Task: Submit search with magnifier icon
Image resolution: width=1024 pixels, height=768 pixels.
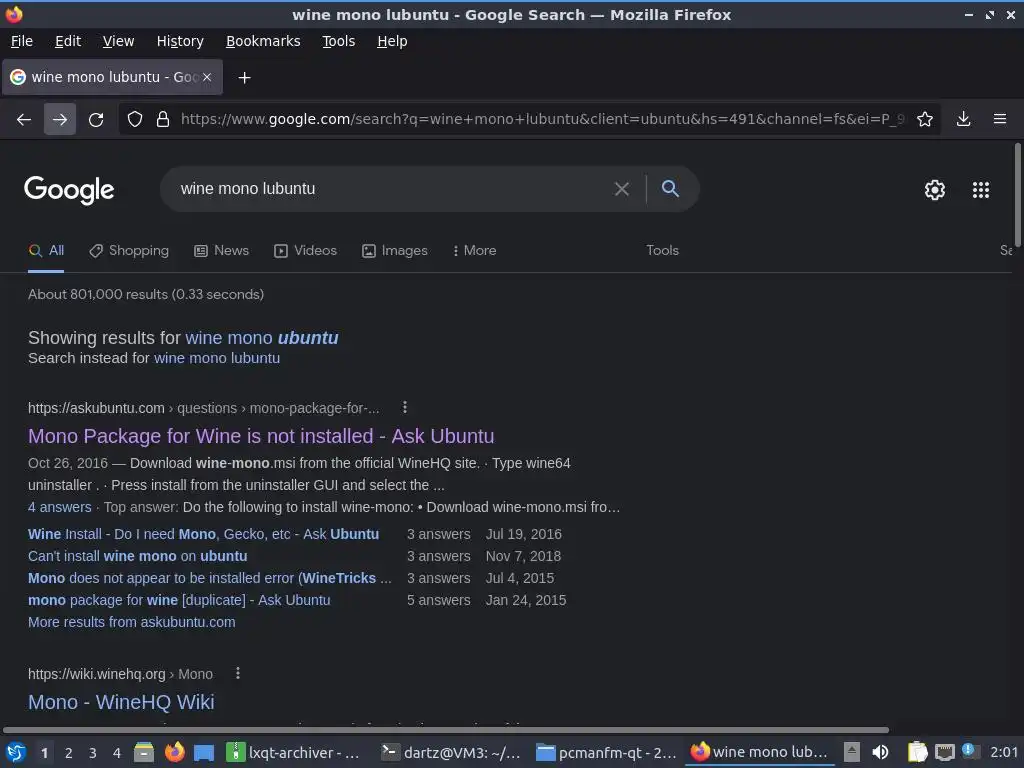Action: [670, 189]
